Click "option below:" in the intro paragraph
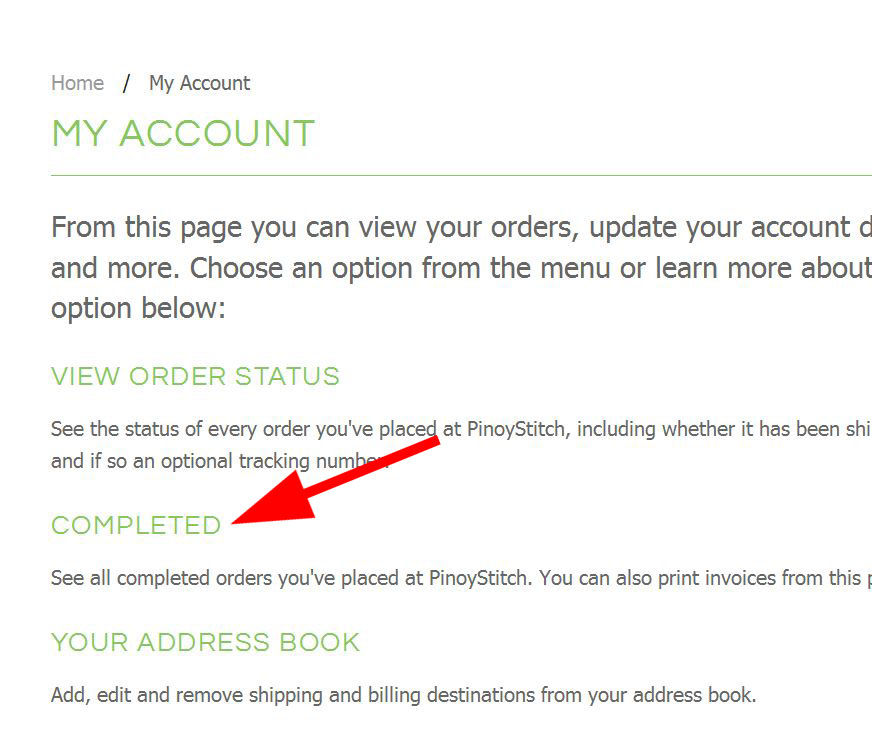This screenshot has height=730, width=872. point(139,308)
